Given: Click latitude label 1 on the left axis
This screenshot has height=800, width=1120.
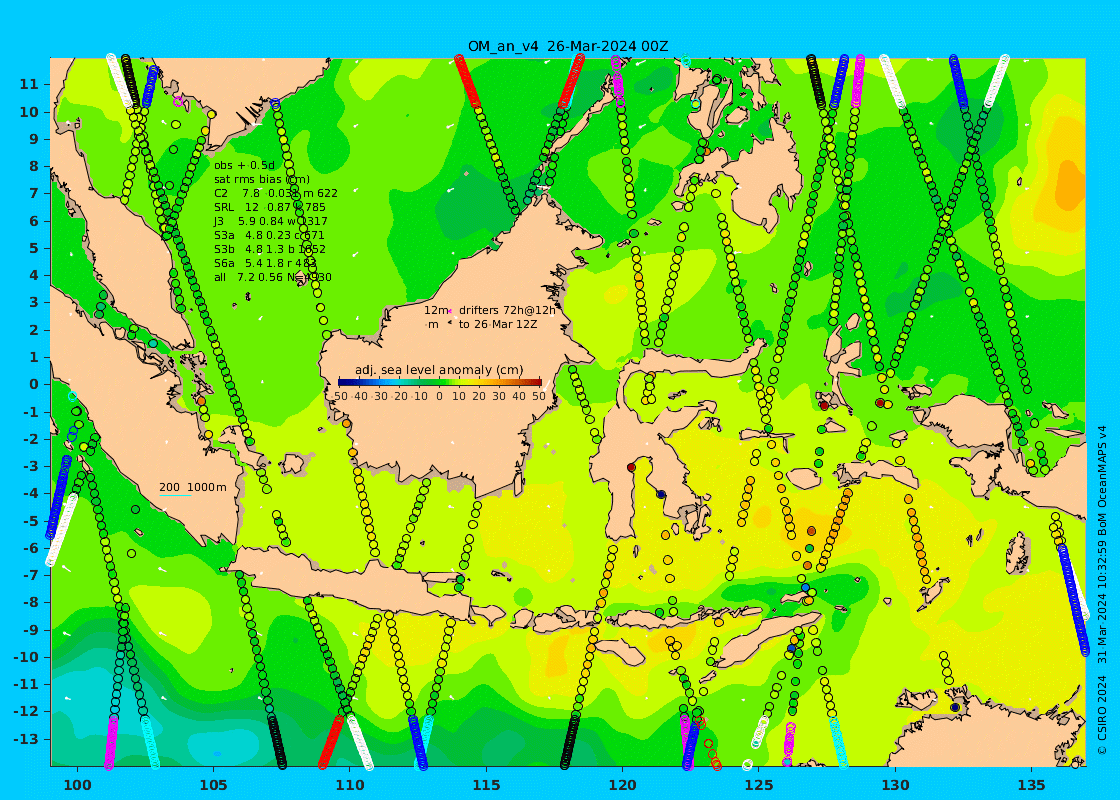Looking at the screenshot, I should [34, 357].
